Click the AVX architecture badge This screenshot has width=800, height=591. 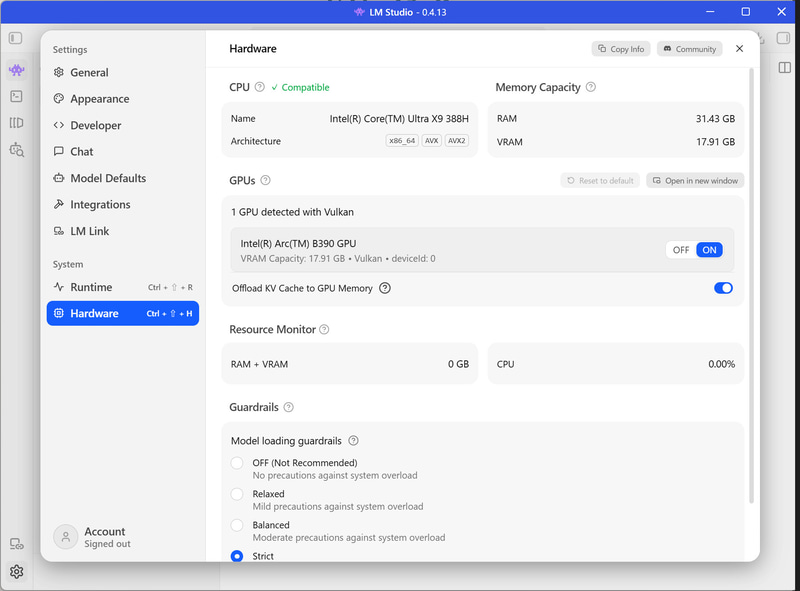point(432,141)
